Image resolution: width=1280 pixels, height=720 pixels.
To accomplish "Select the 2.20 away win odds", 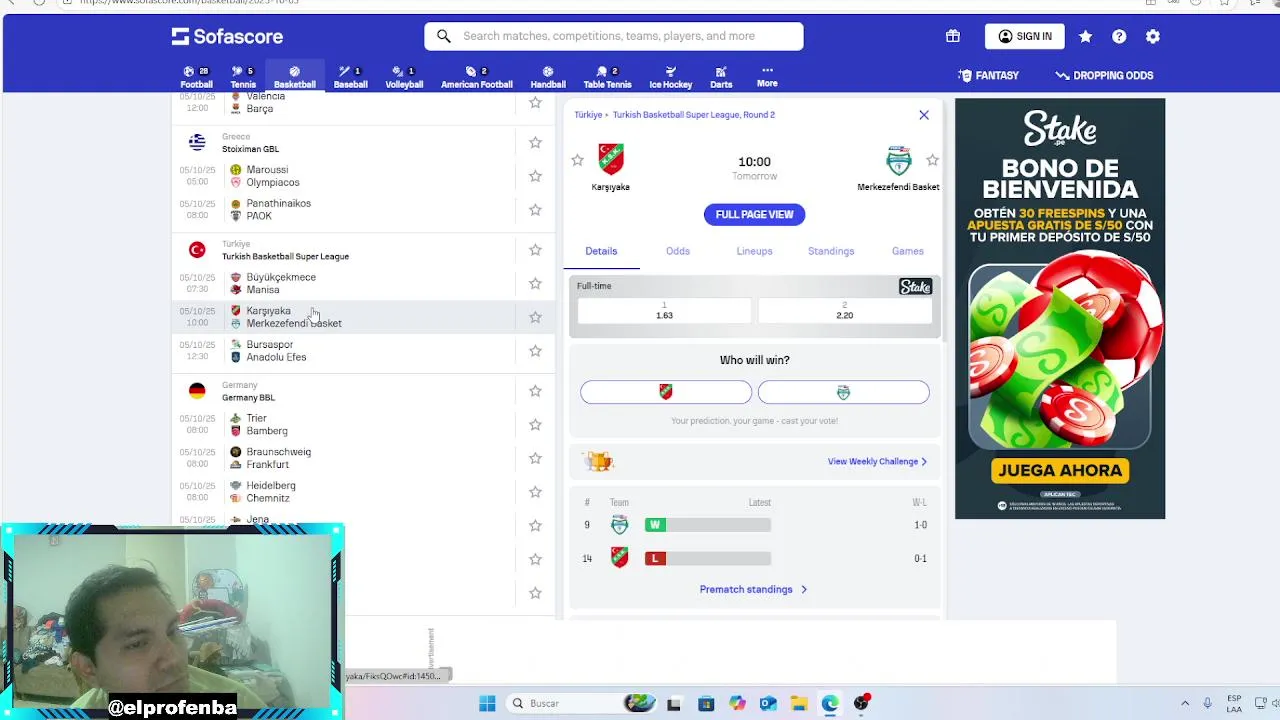I will (x=845, y=311).
